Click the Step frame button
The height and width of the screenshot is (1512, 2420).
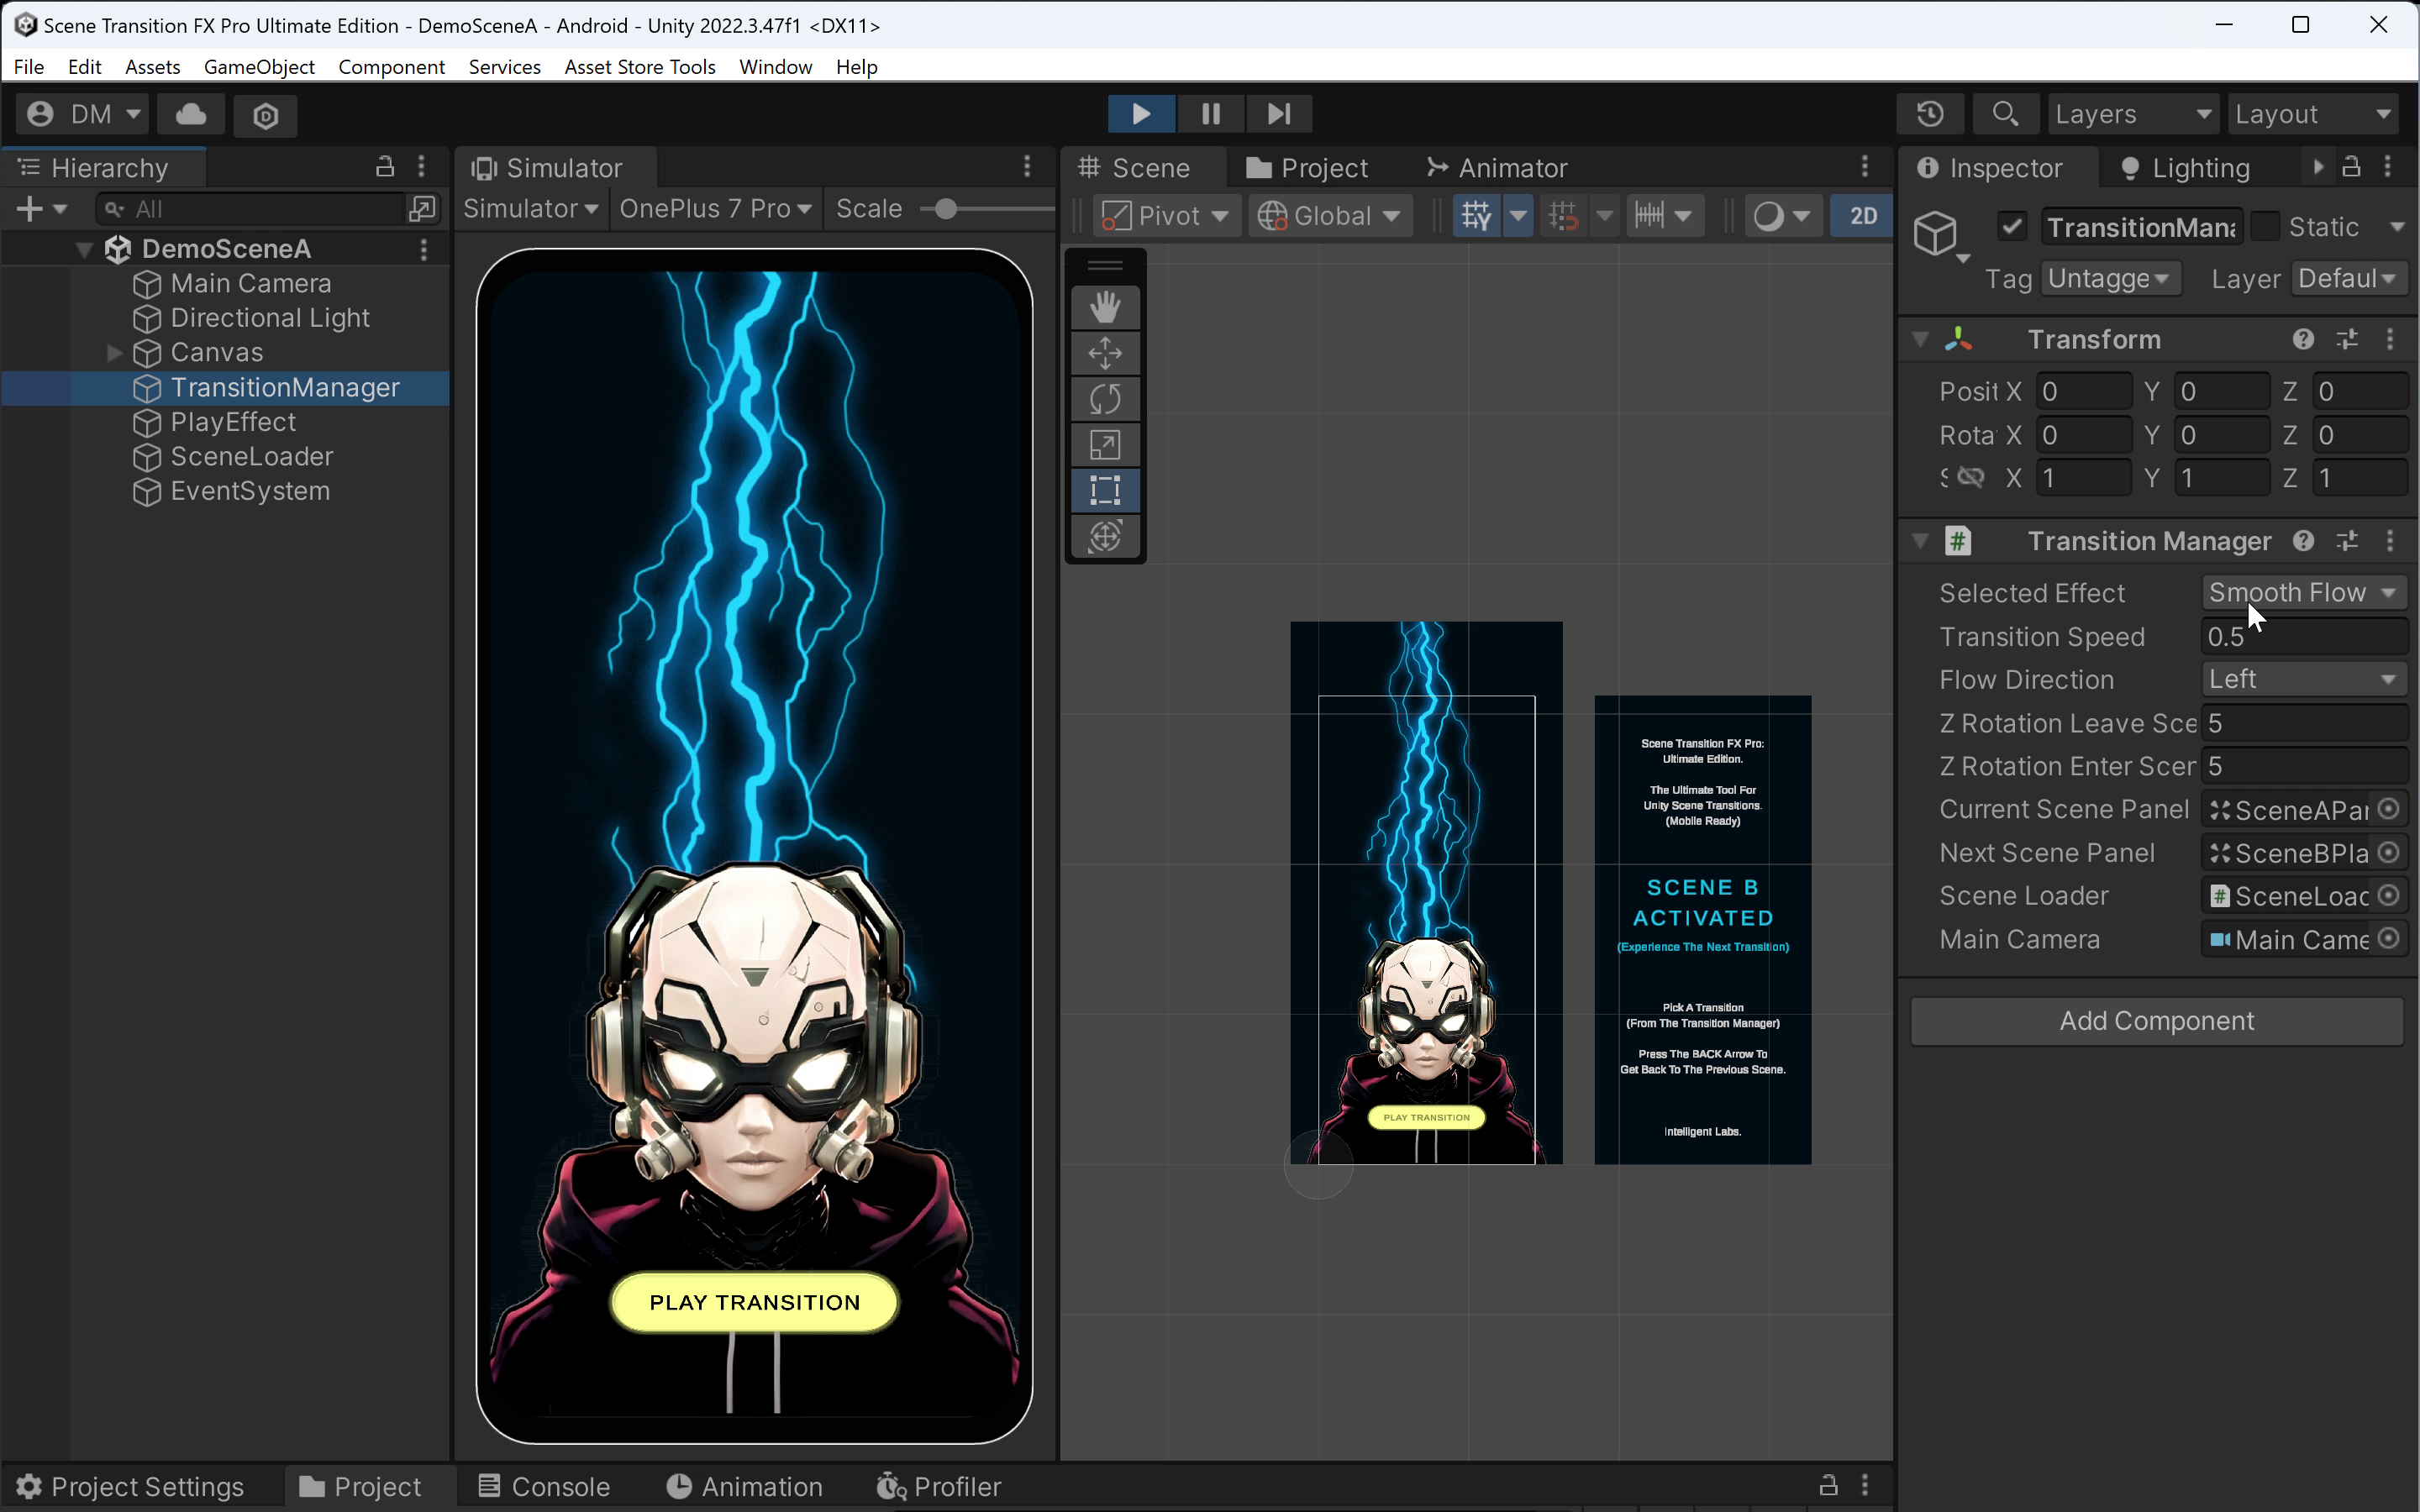[1279, 114]
